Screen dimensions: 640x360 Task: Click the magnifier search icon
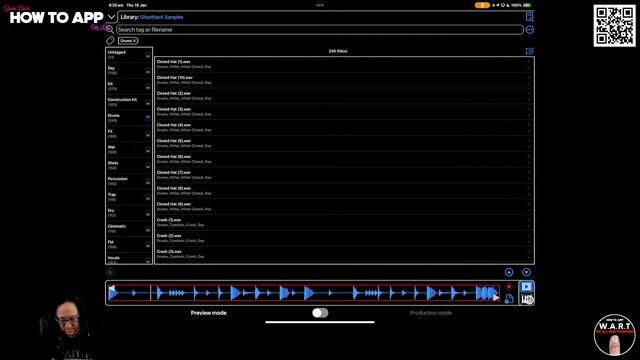(x=110, y=29)
